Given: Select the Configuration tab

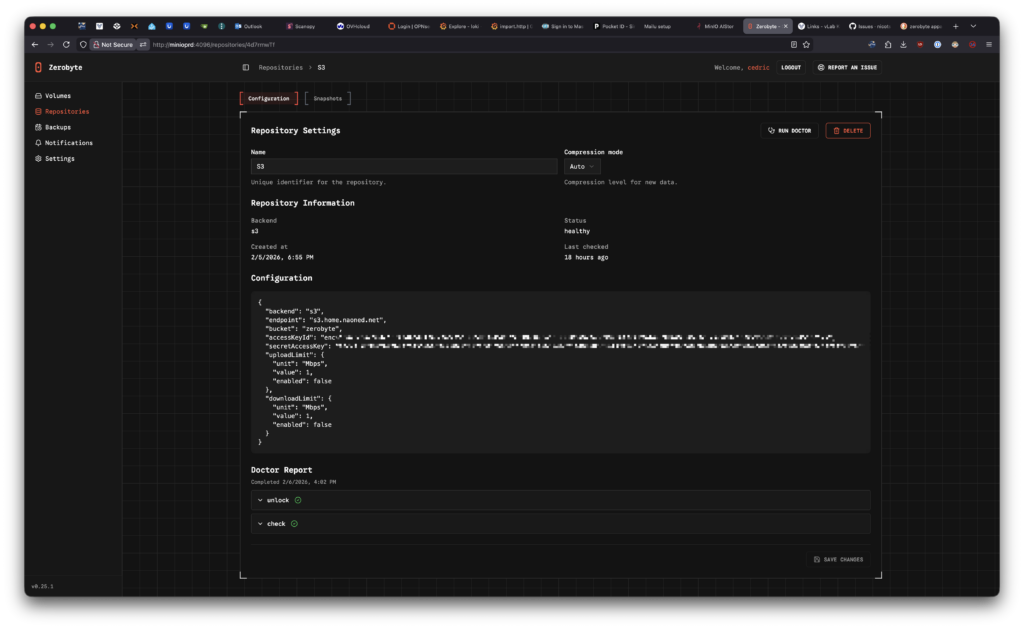Looking at the screenshot, I should coord(269,98).
